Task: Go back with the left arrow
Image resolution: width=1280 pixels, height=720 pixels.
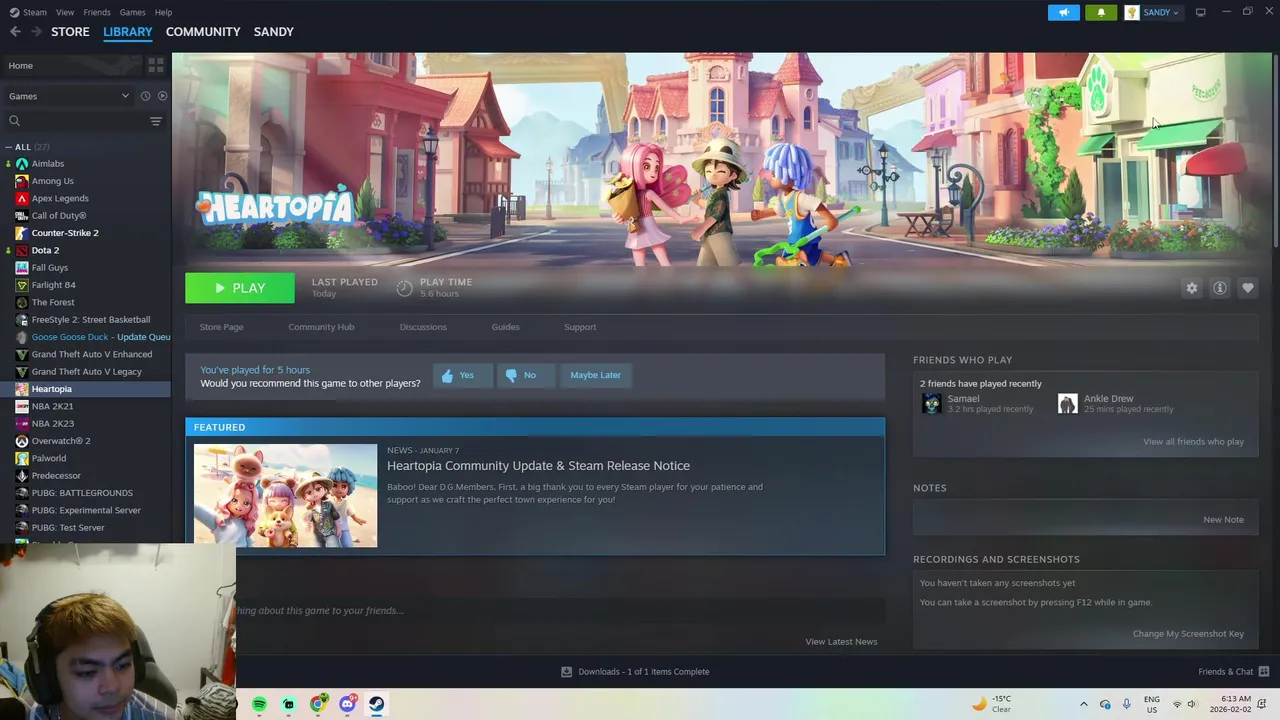Action: click(x=15, y=32)
